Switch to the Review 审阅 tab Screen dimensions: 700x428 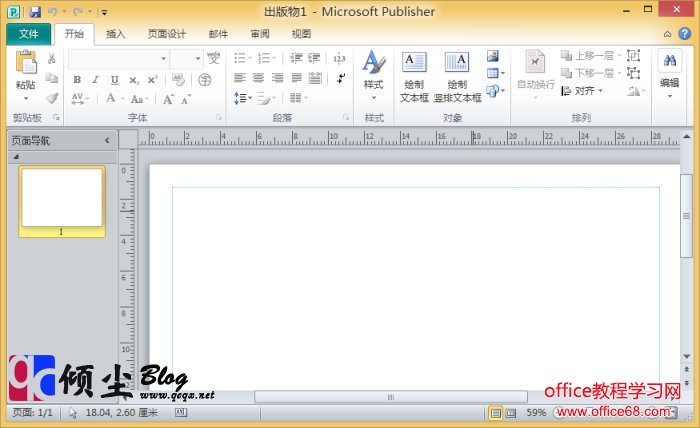[x=260, y=34]
